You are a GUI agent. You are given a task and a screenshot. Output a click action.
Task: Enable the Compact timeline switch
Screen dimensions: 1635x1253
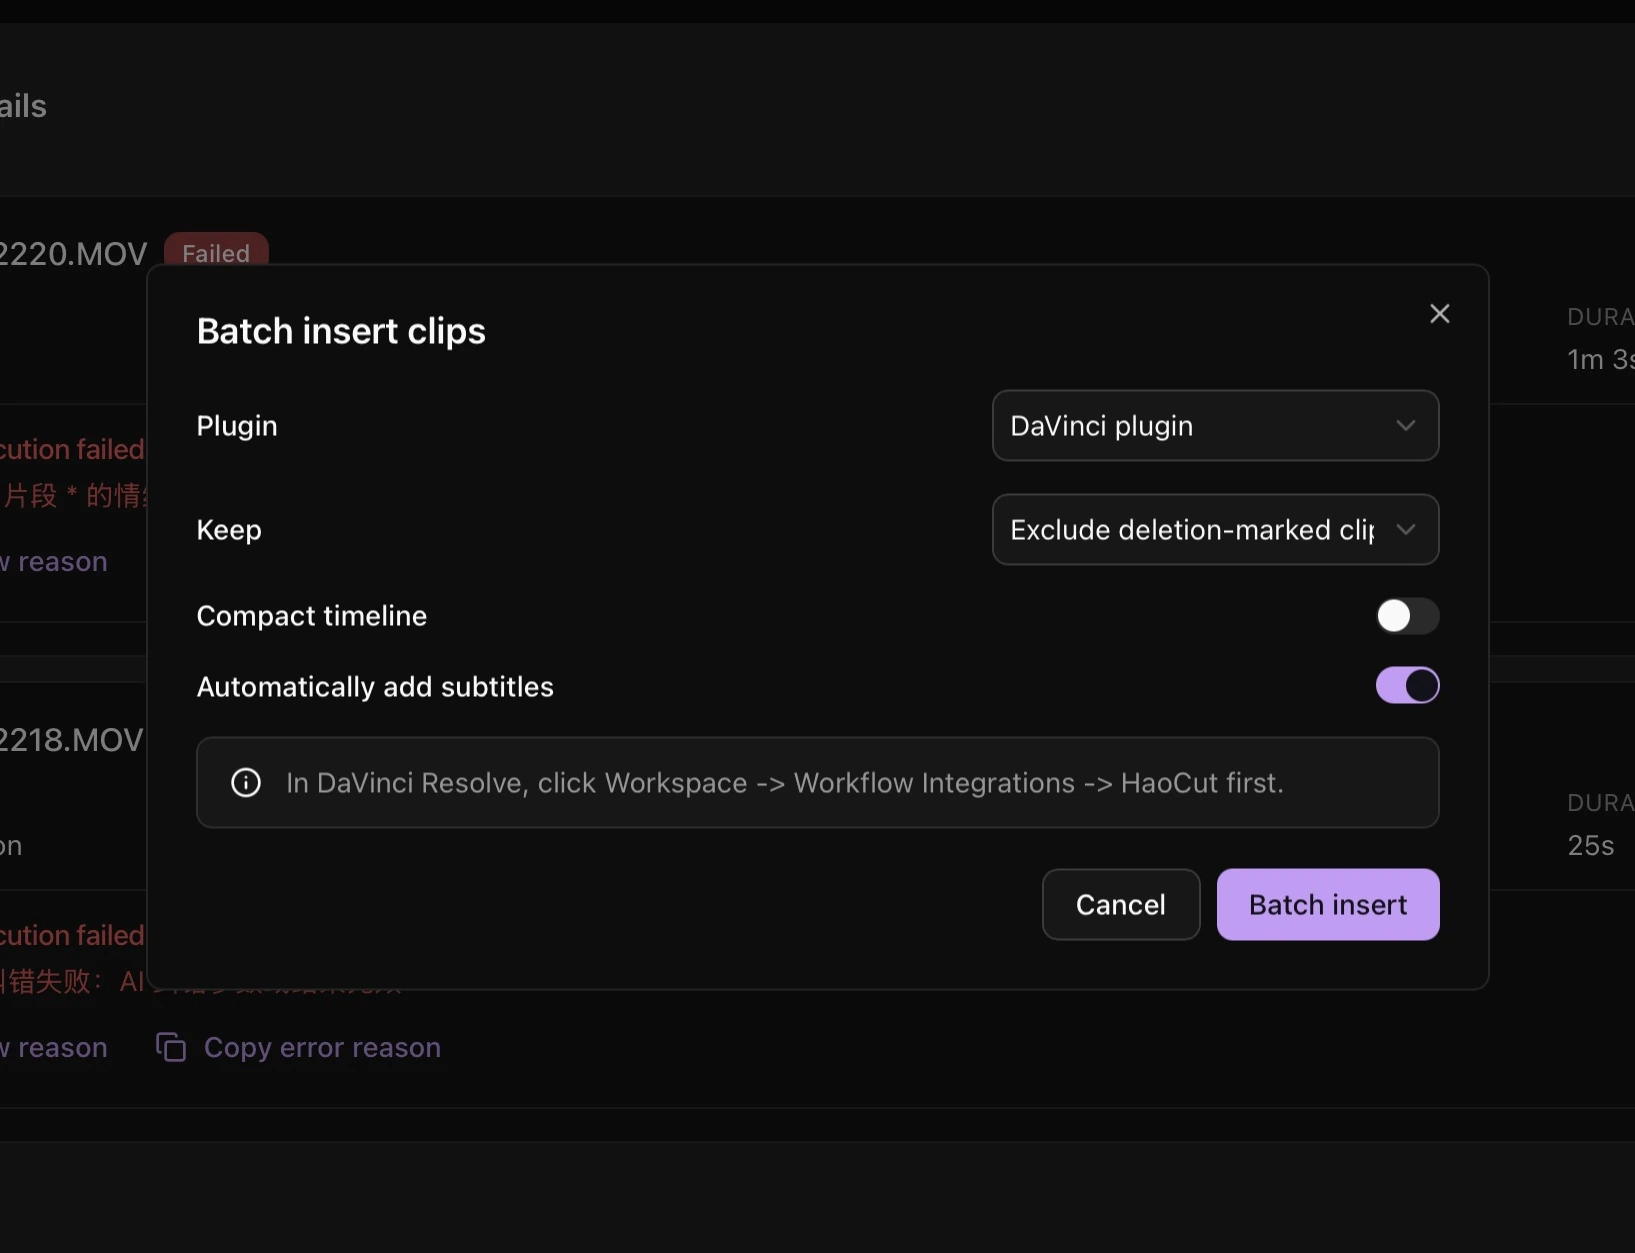1407,616
